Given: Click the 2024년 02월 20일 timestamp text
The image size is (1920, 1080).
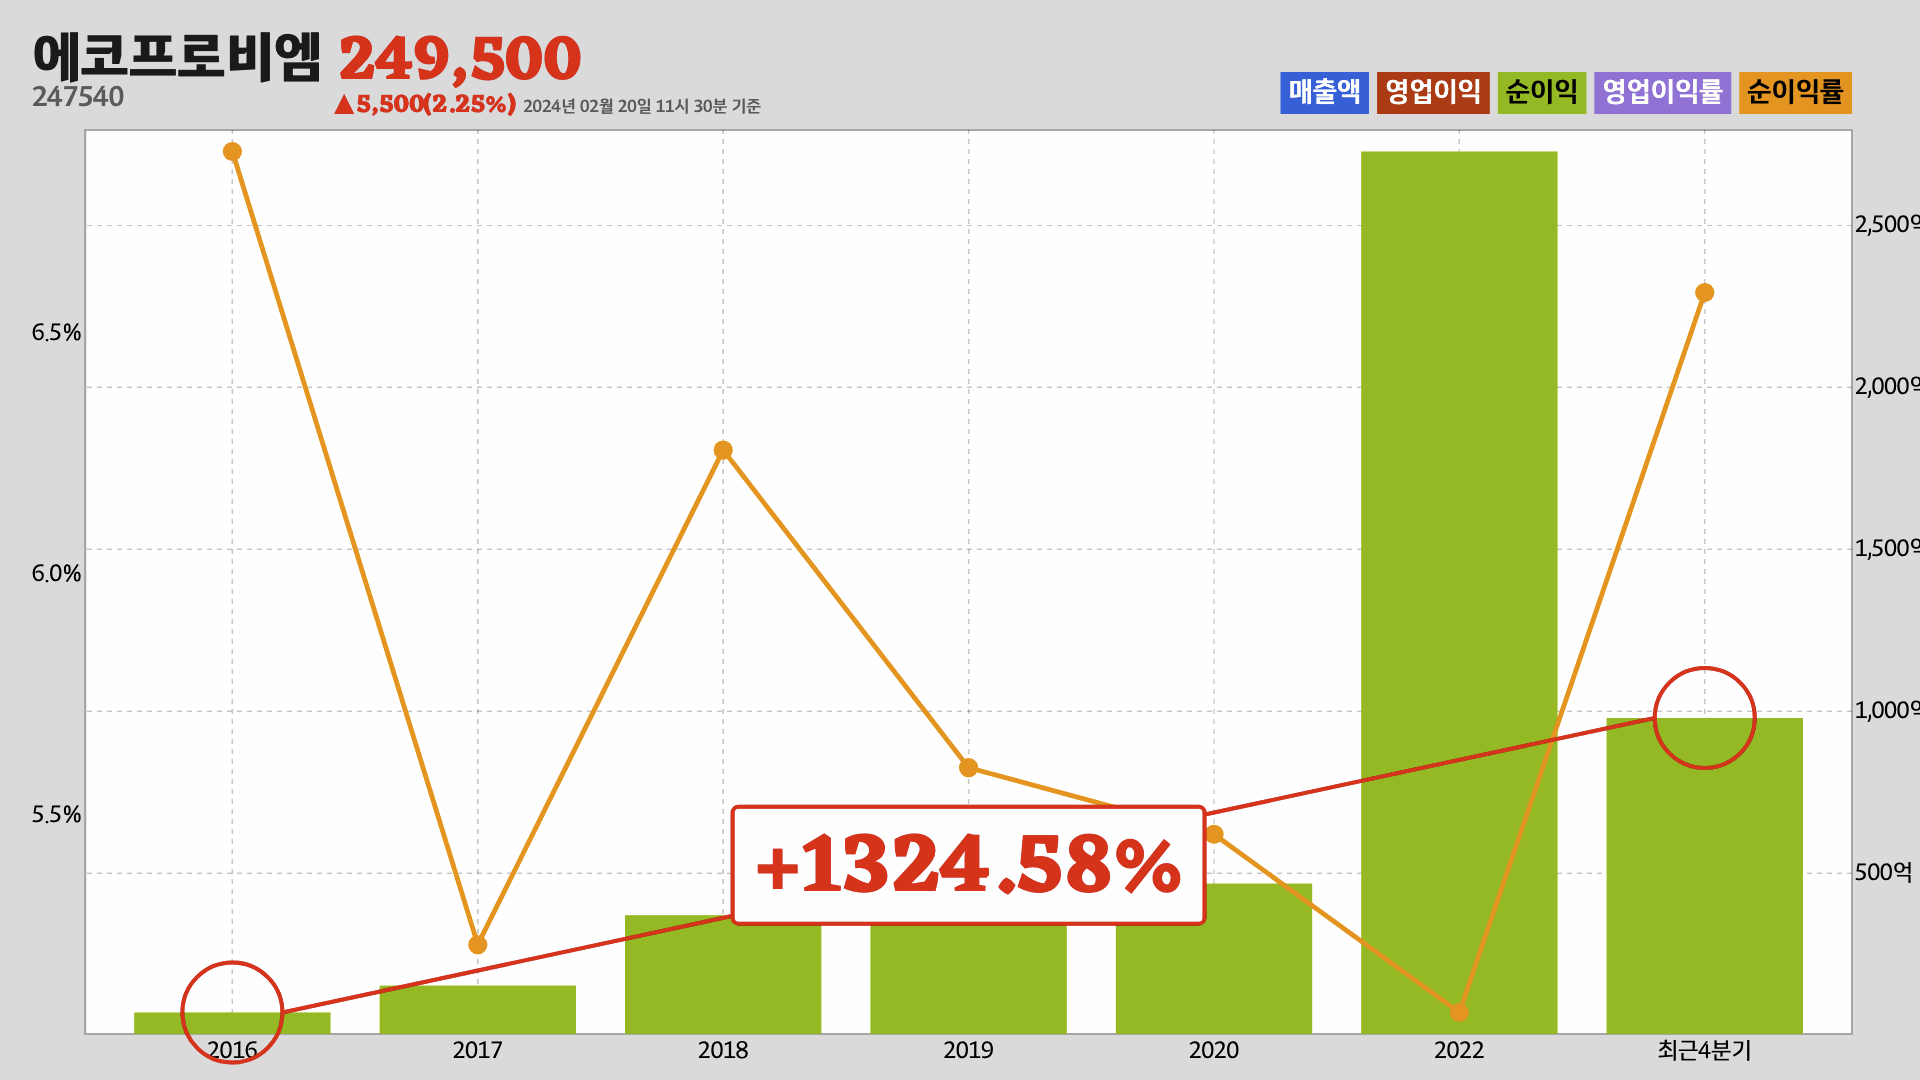Looking at the screenshot, I should (642, 106).
